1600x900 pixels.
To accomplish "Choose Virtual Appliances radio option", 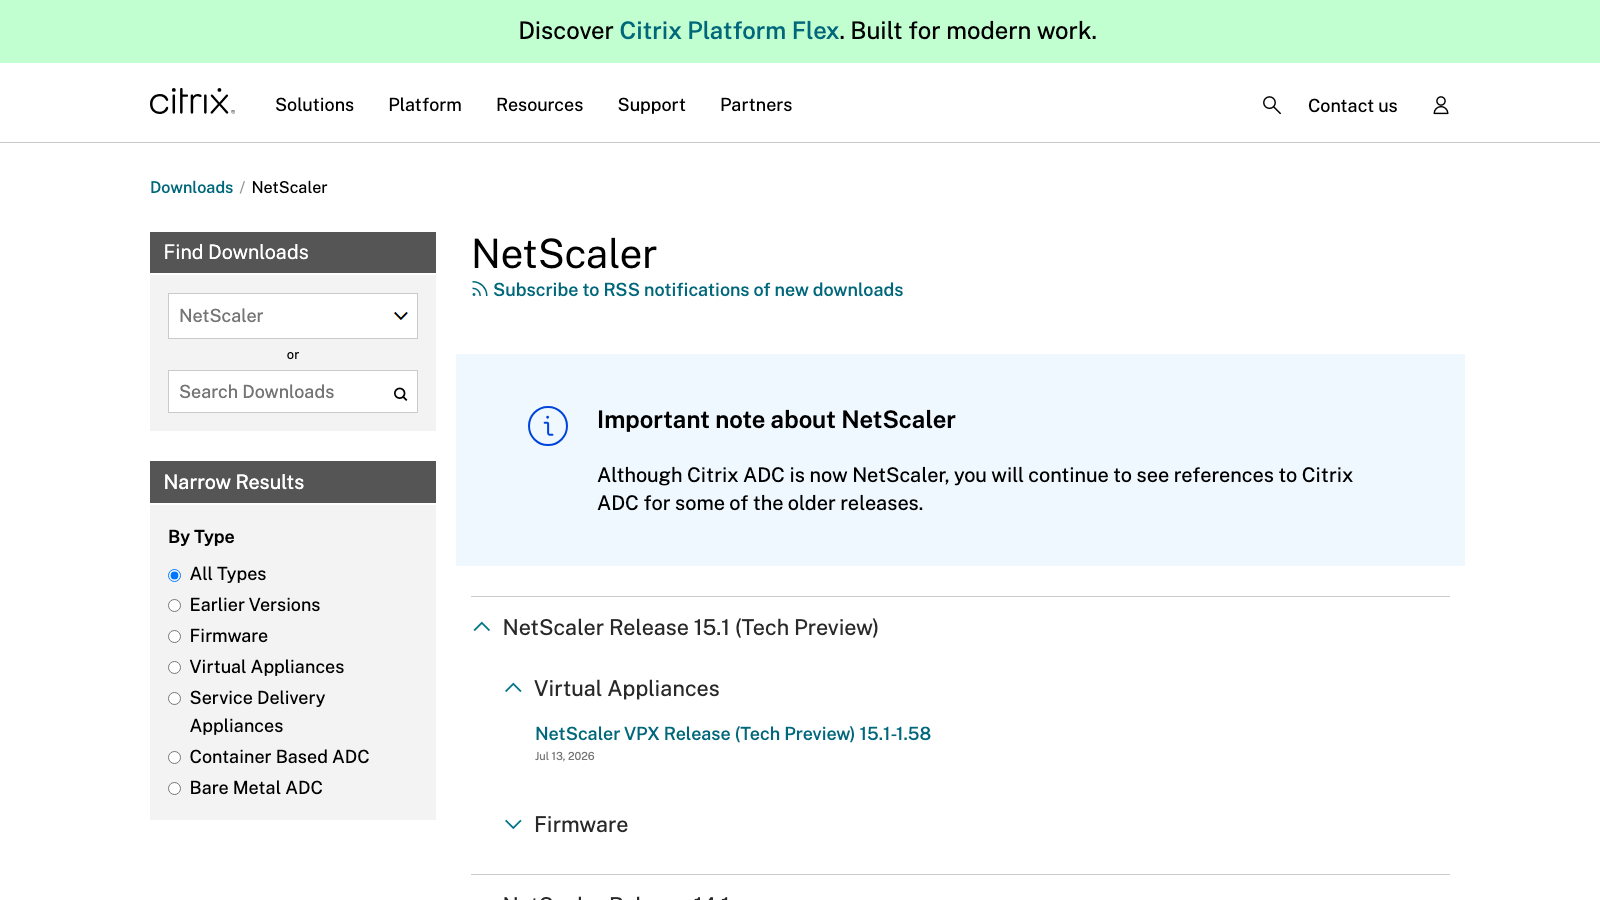I will click(174, 668).
